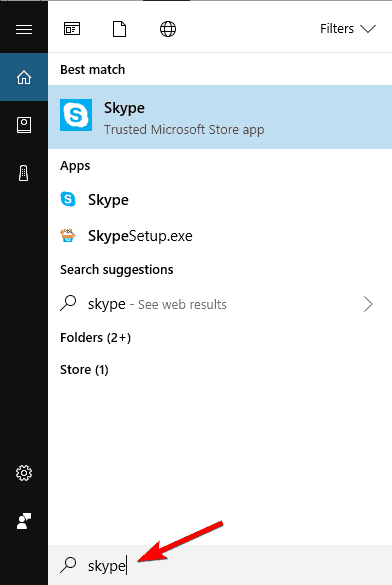
Task: Expand the web results chevron arrow
Action: click(368, 304)
